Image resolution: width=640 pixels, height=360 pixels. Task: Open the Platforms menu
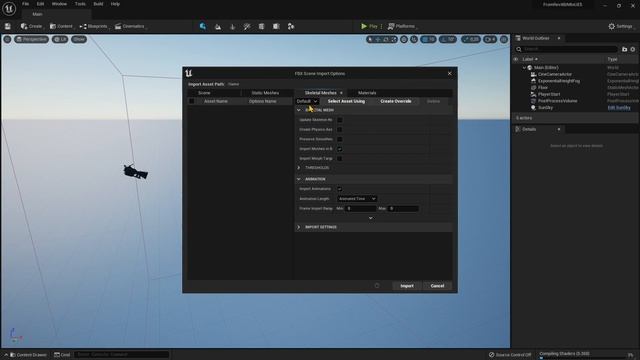[x=402, y=26]
